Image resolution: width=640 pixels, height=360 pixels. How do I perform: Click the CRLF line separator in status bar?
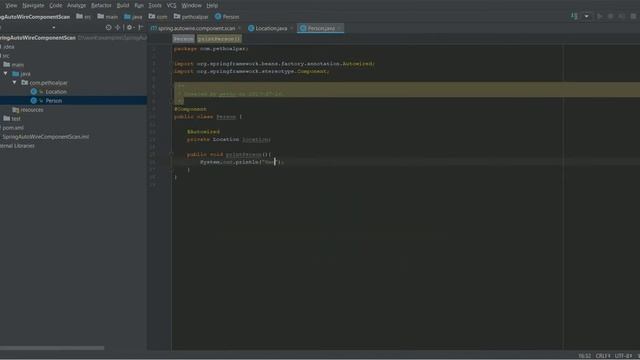pos(603,356)
